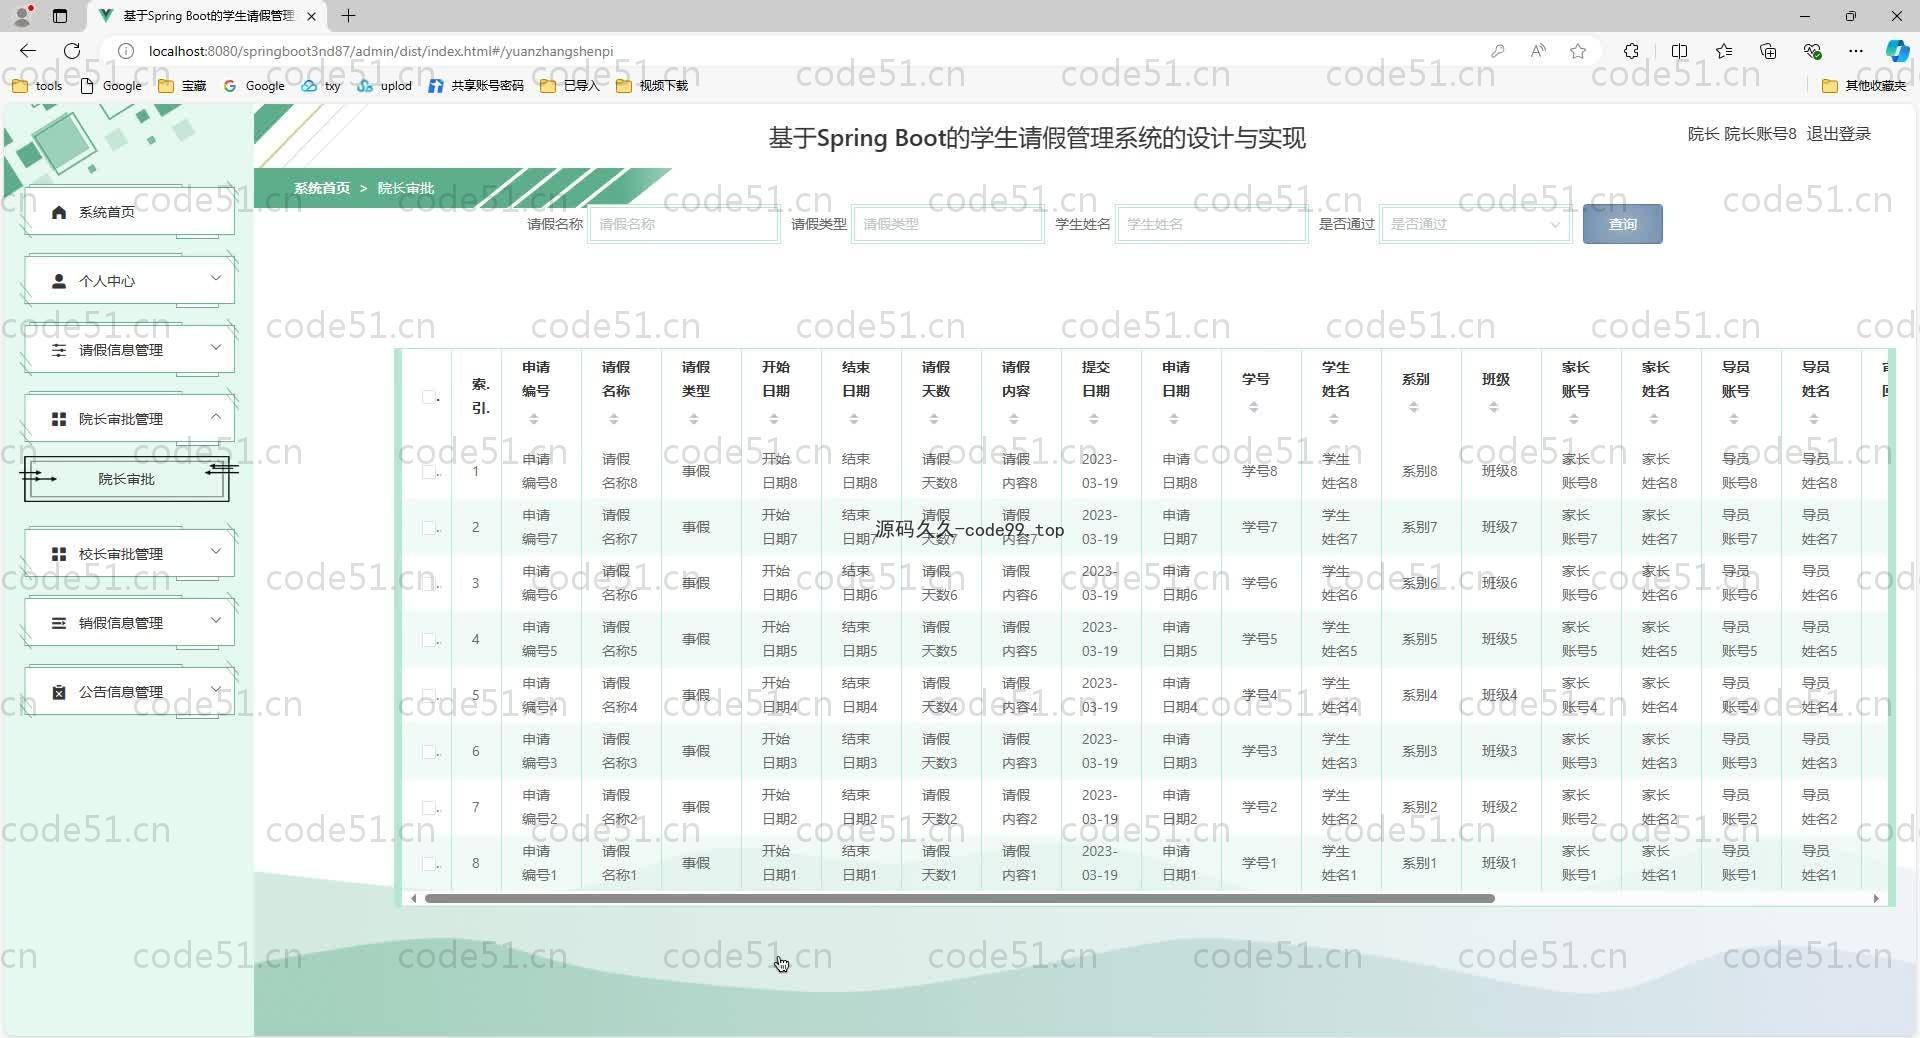Click the 系统首页 breadcrumb link
1920x1038 pixels.
[322, 188]
